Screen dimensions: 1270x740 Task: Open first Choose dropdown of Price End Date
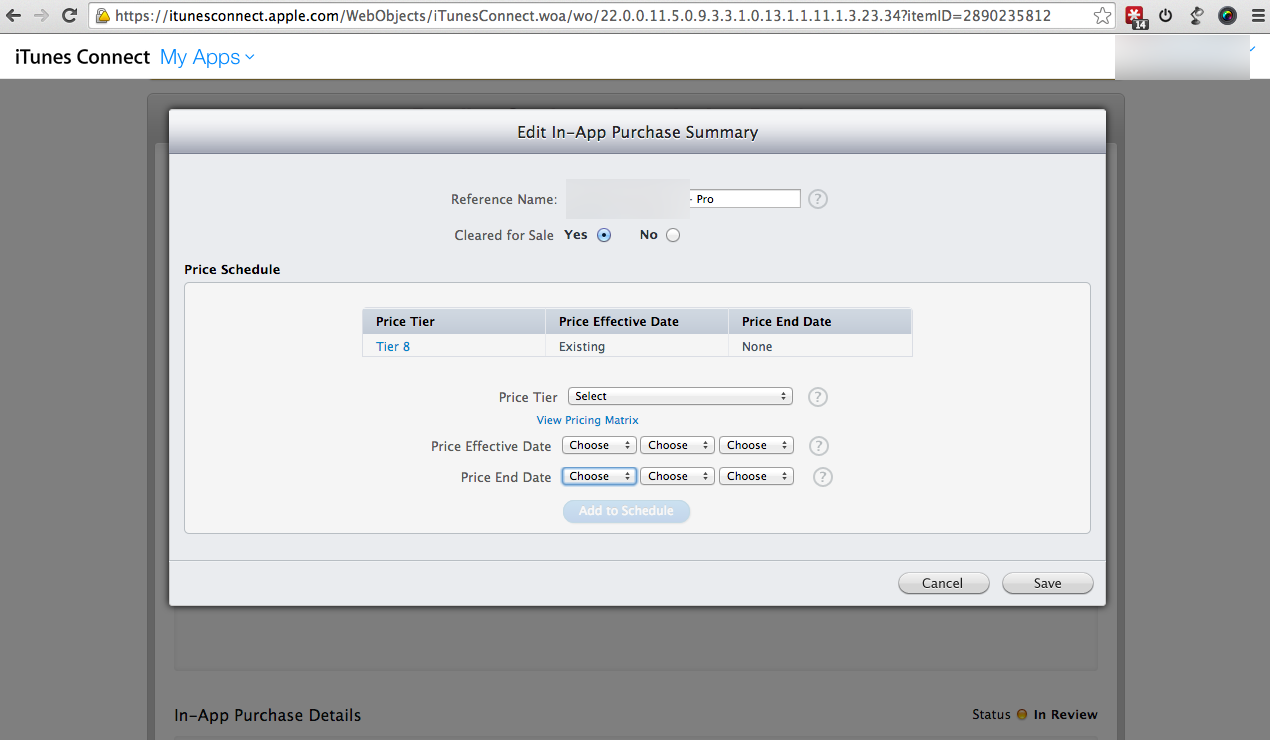(x=599, y=476)
